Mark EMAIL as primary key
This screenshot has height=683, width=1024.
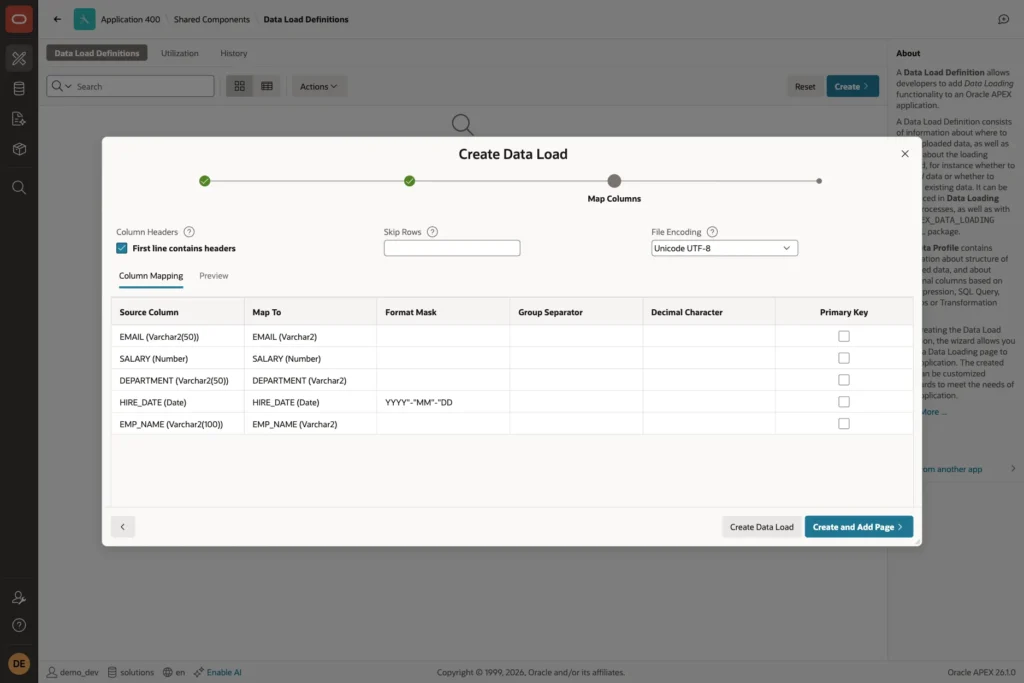[844, 336]
